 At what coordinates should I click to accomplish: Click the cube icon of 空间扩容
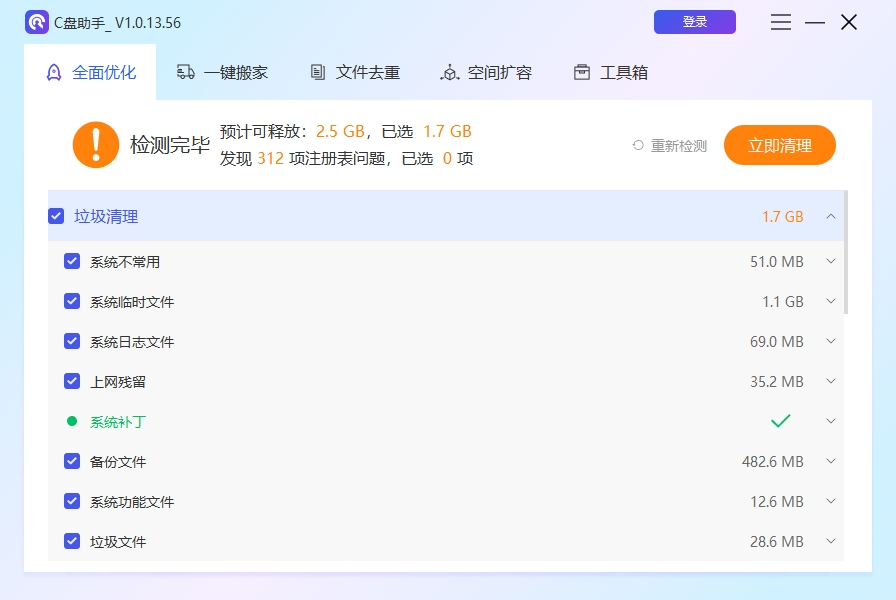pos(450,72)
